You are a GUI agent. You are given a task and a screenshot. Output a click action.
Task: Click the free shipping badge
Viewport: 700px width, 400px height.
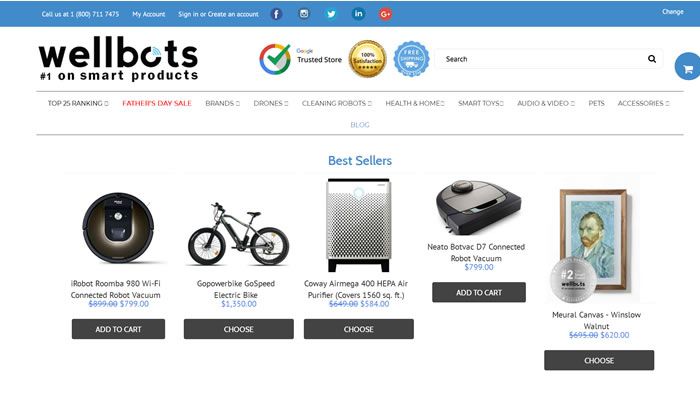[411, 58]
